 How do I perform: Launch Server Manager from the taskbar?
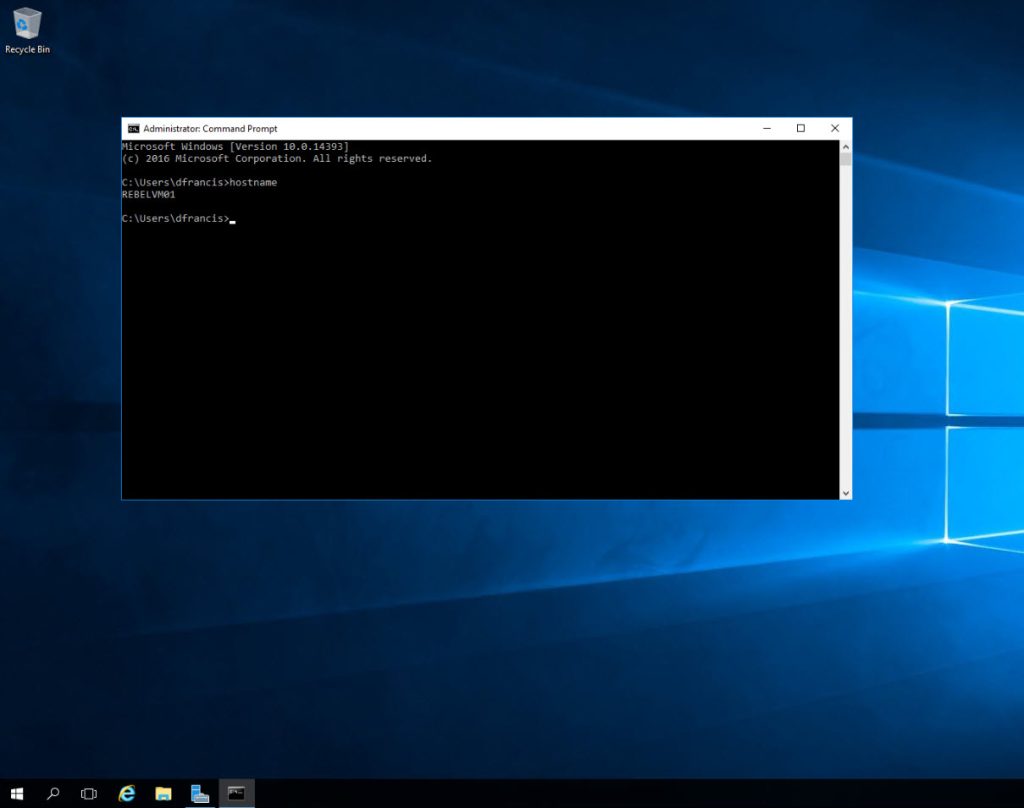200,793
